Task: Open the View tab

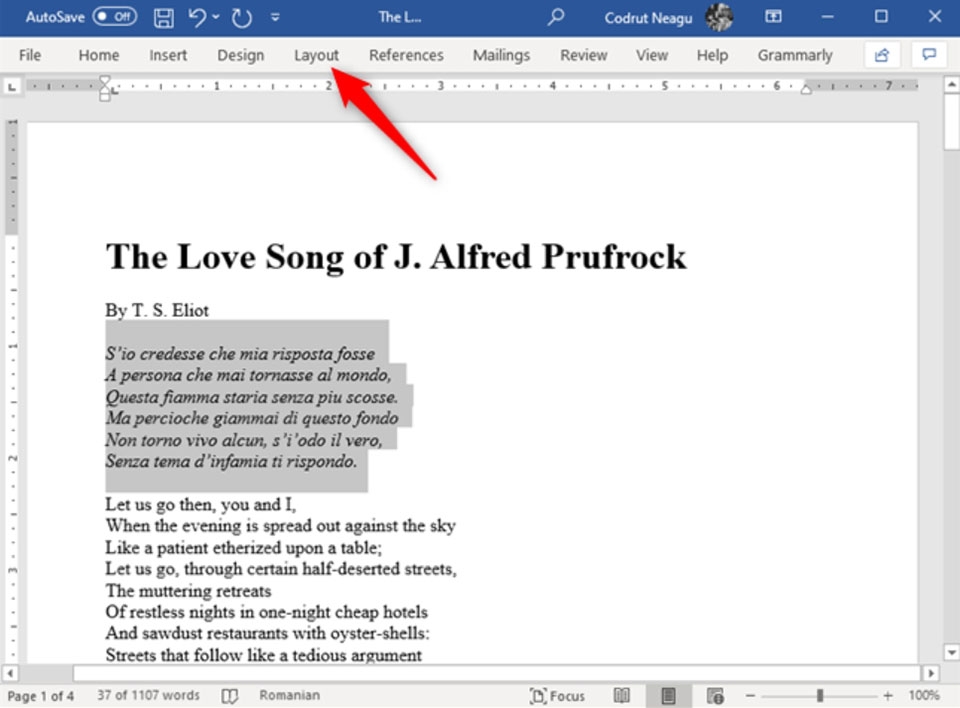Action: (651, 55)
